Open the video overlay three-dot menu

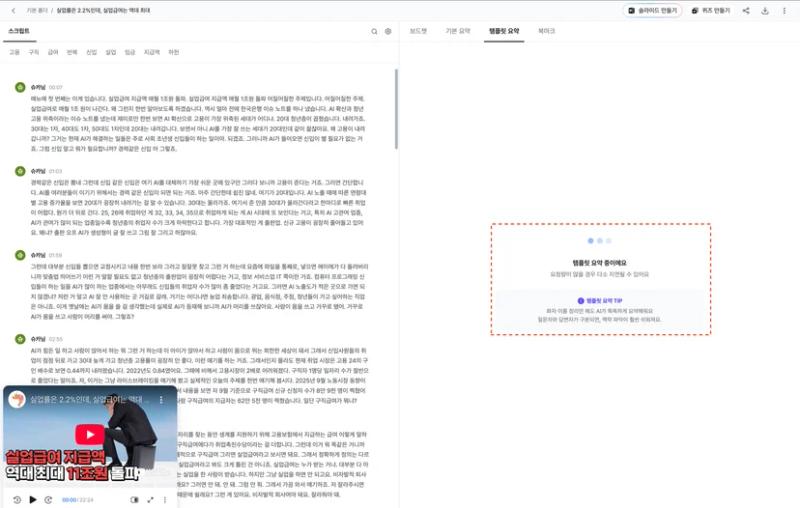click(161, 400)
